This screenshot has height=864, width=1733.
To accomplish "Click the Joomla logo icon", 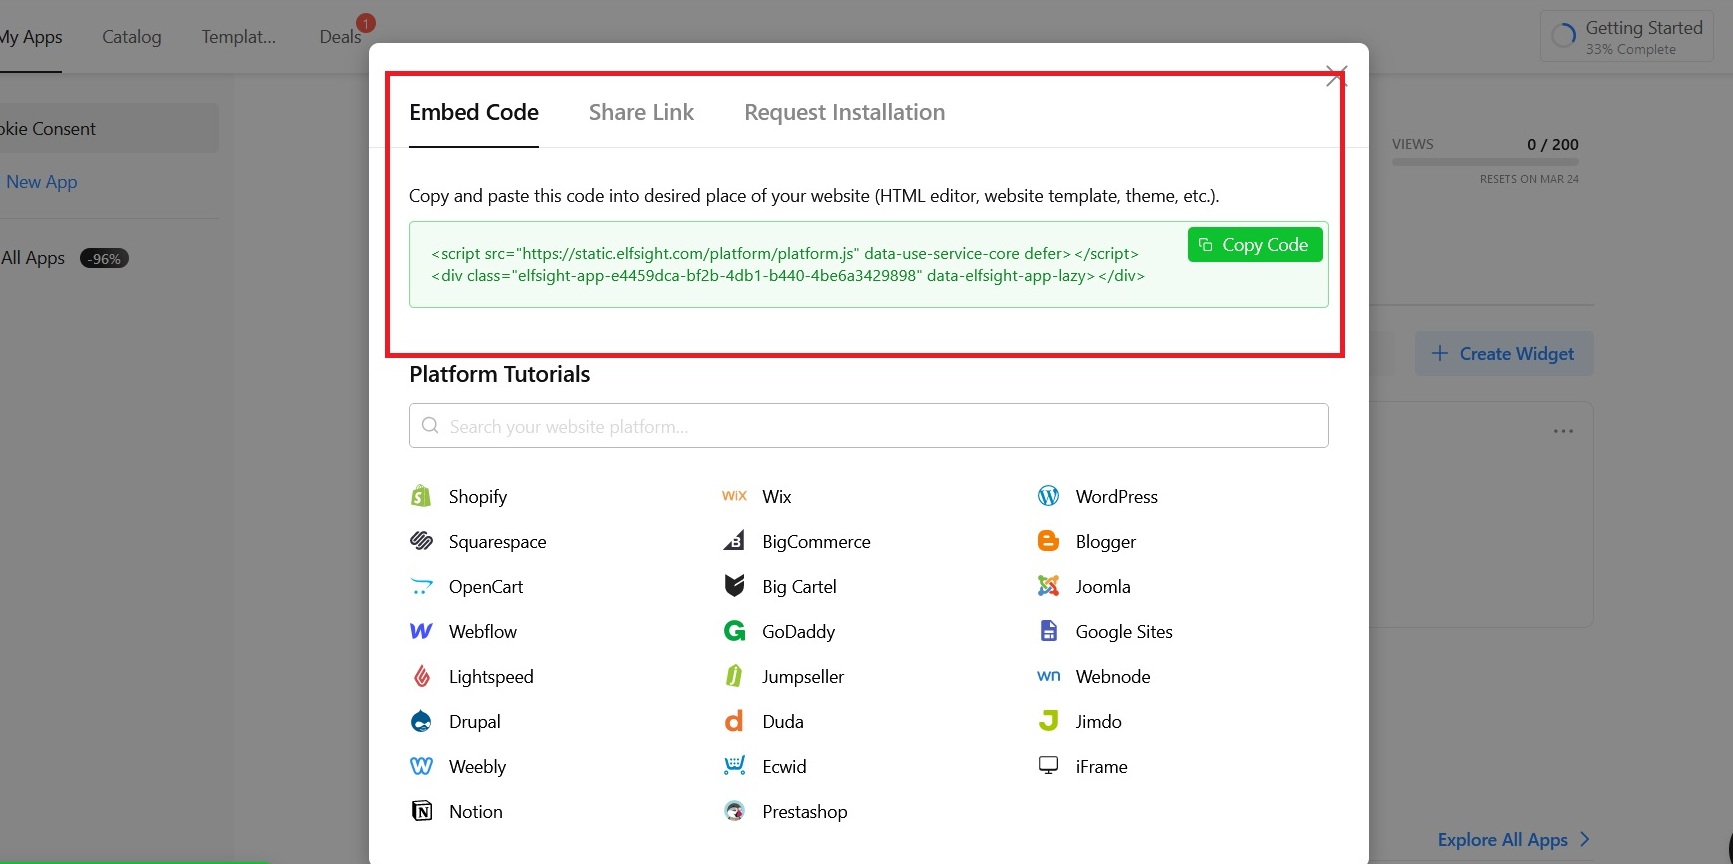I will [1048, 586].
